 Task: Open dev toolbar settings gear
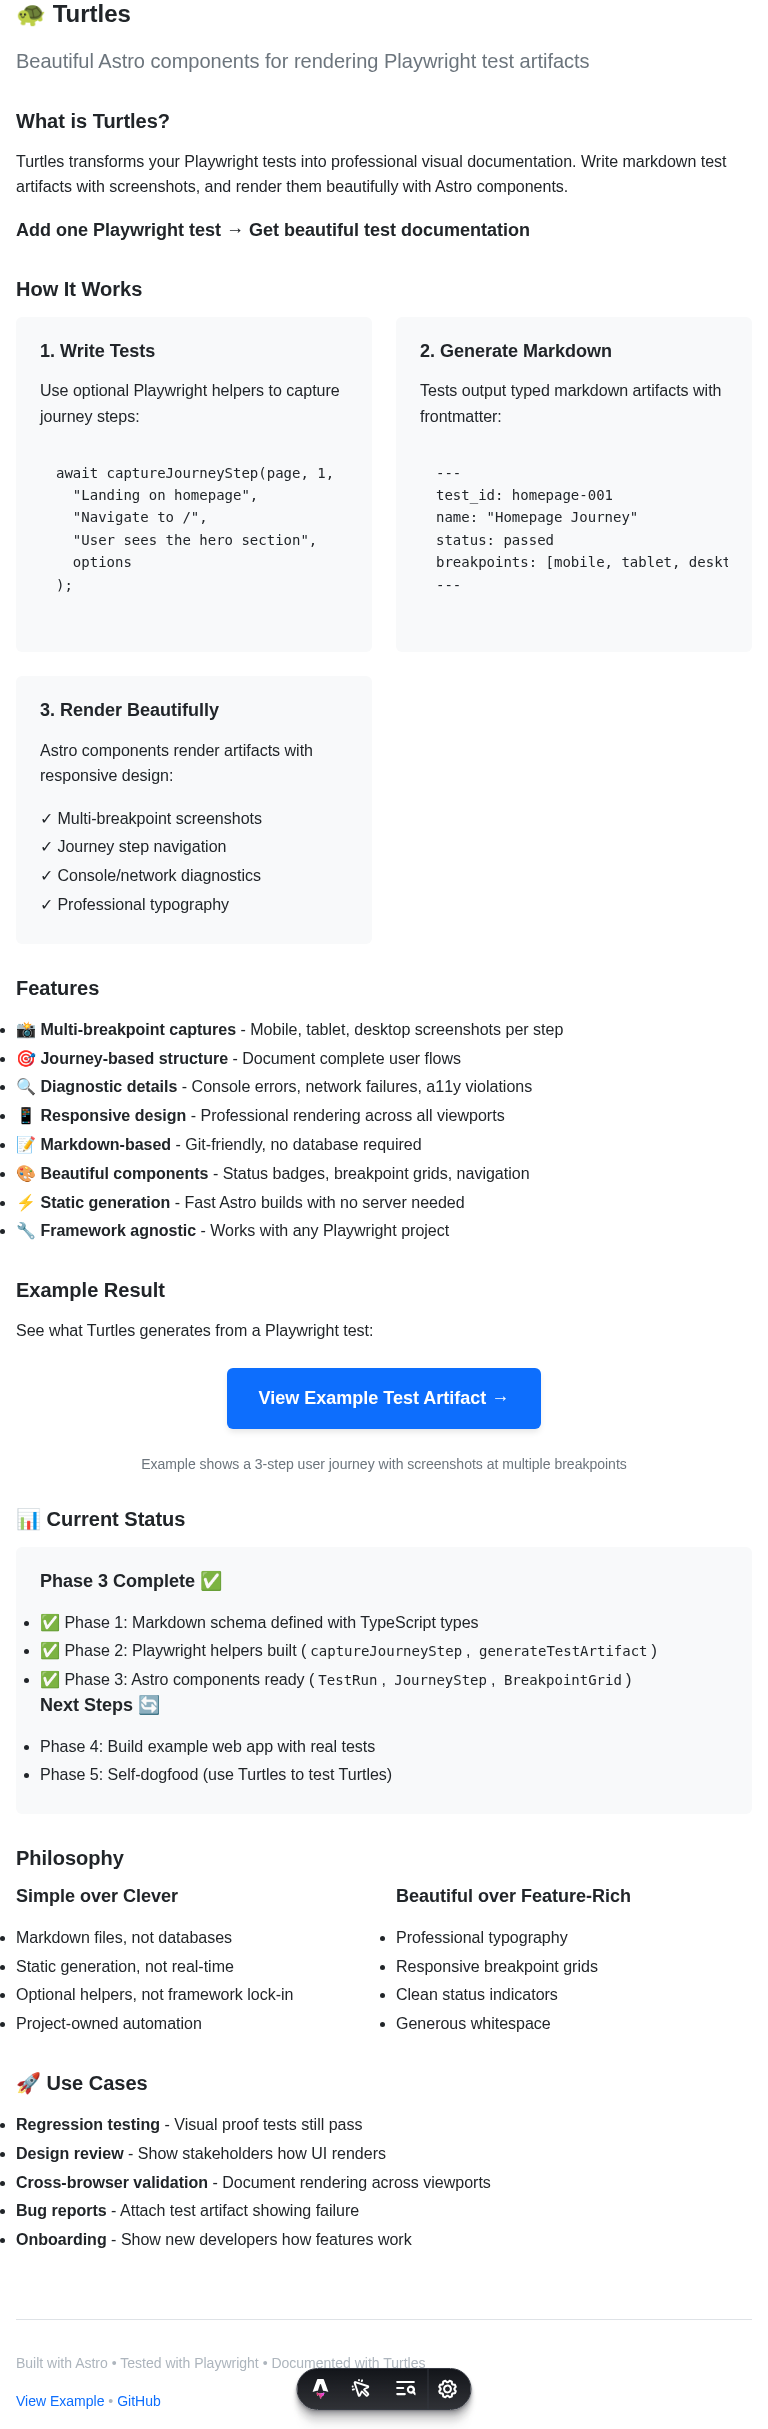[x=448, y=2388]
